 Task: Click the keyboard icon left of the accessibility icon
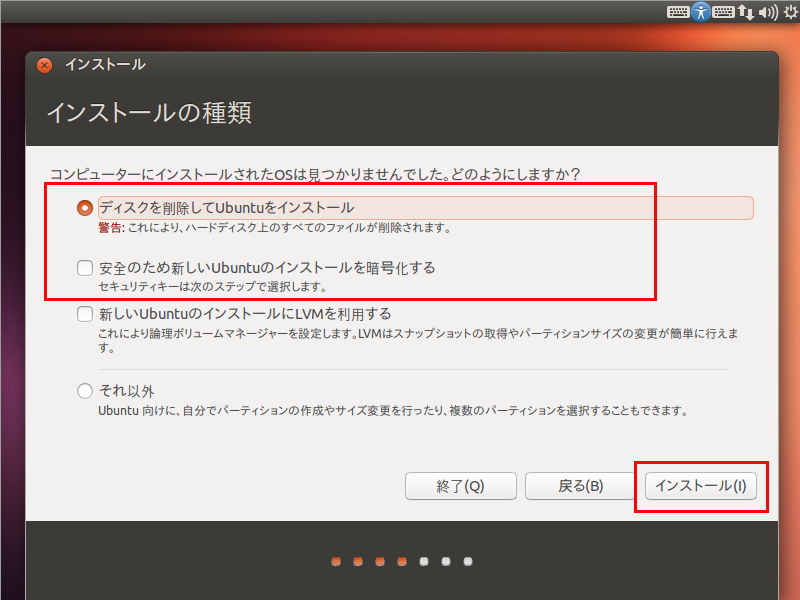[x=678, y=12]
